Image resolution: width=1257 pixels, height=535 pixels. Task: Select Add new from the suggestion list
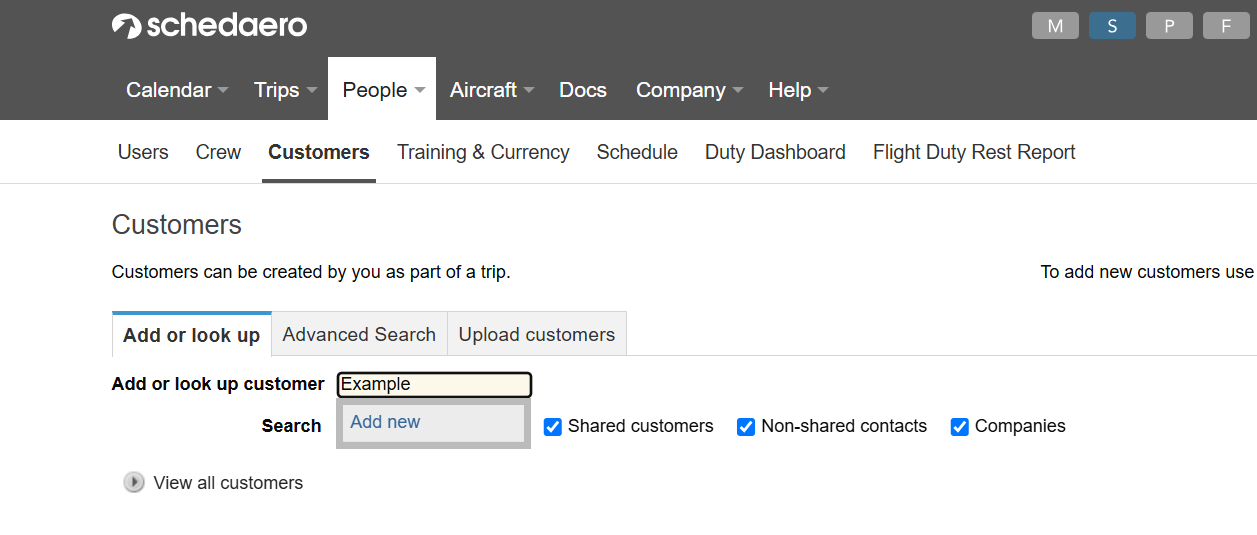click(x=386, y=422)
